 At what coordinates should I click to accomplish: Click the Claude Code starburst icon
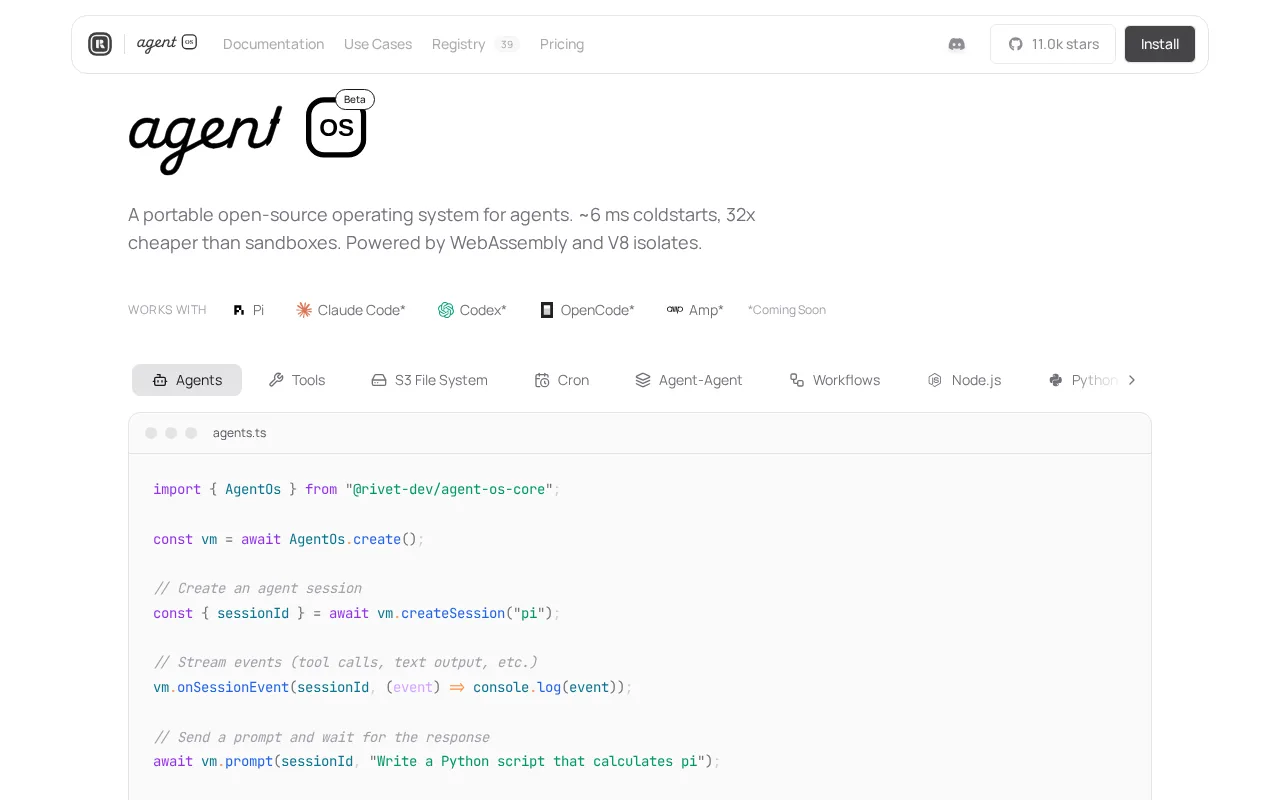coord(304,310)
